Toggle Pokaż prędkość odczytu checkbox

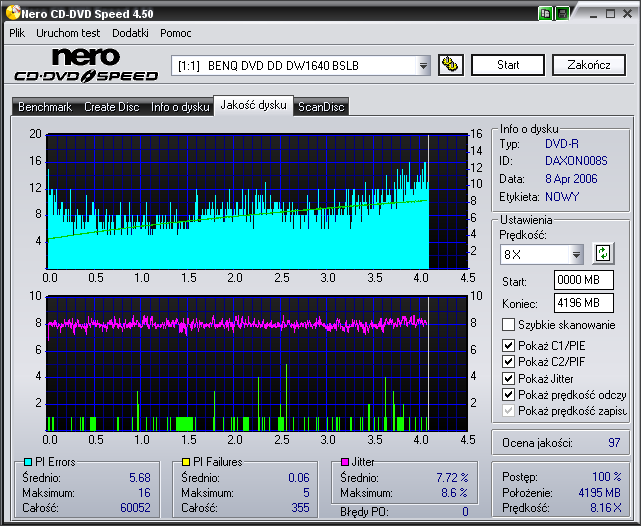pos(508,395)
